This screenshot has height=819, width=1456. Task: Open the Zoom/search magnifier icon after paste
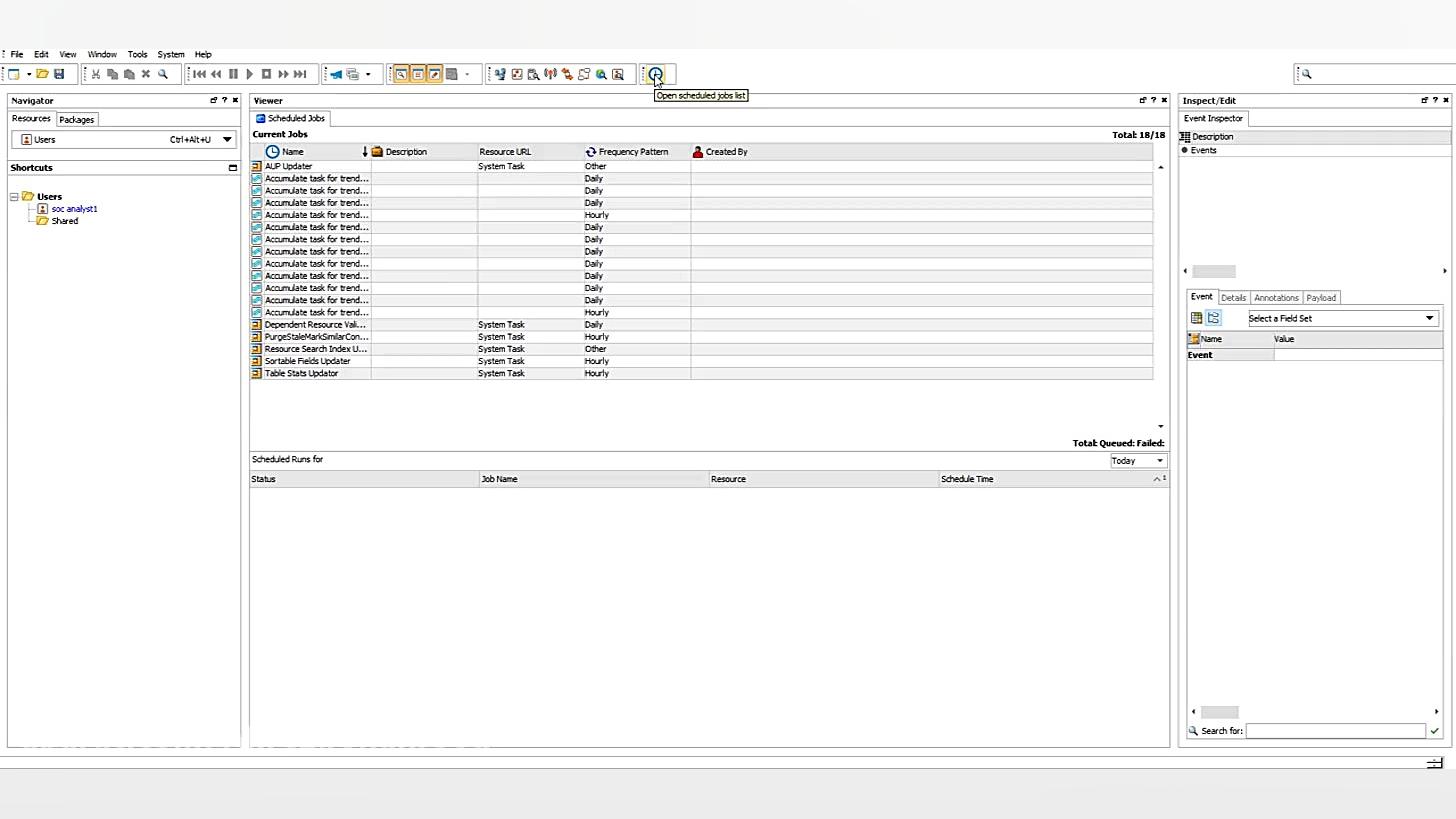point(163,74)
